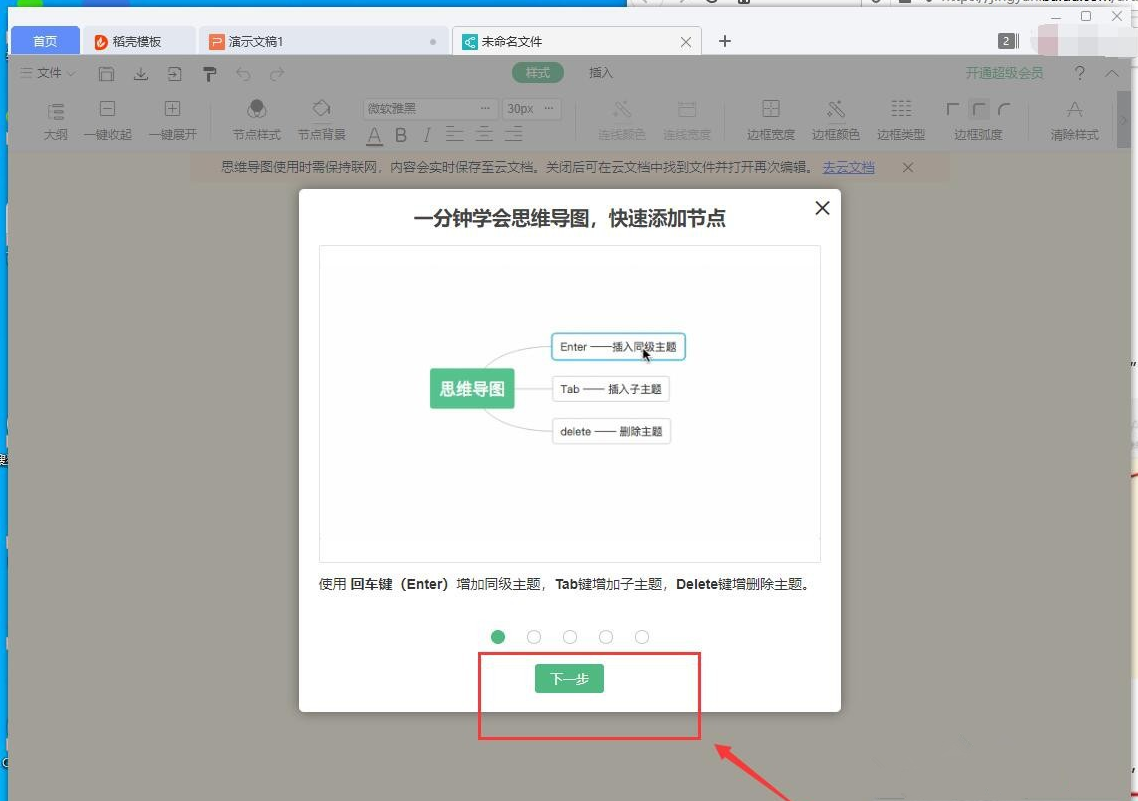Click the 连线颜色 tool
Viewport: 1138px width, 801px height.
tap(622, 120)
